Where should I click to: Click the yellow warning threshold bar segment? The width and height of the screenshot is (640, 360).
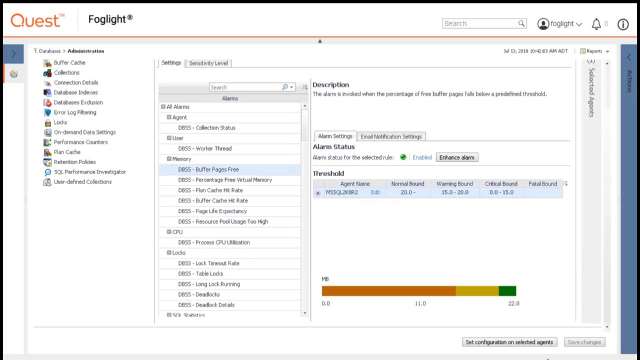pyautogui.click(x=477, y=291)
